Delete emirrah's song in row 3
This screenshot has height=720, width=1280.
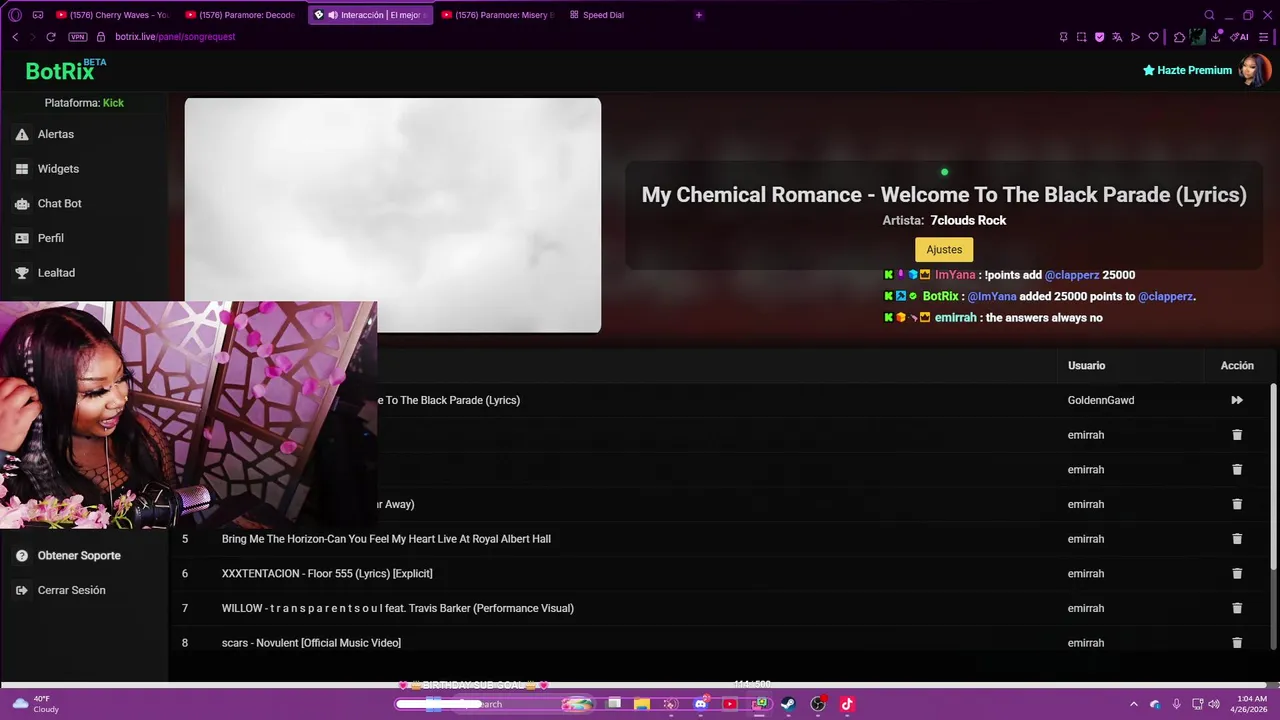point(1237,469)
